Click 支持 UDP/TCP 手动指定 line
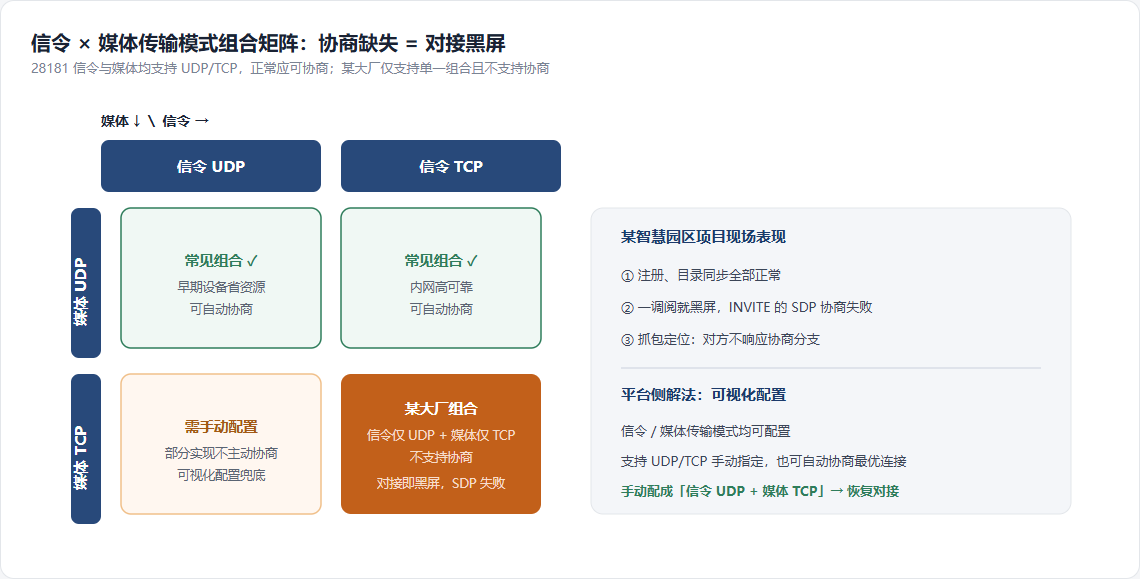This screenshot has width=1140, height=579. [763, 461]
